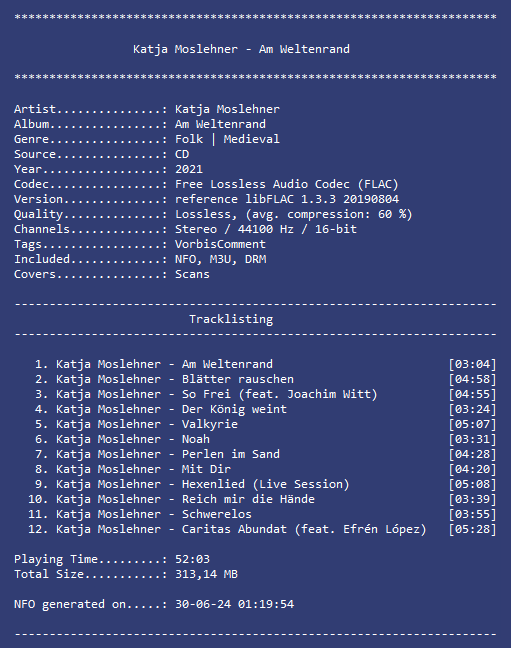Select track 3 So Frei feat. Joachim Witt

[x=265, y=394]
